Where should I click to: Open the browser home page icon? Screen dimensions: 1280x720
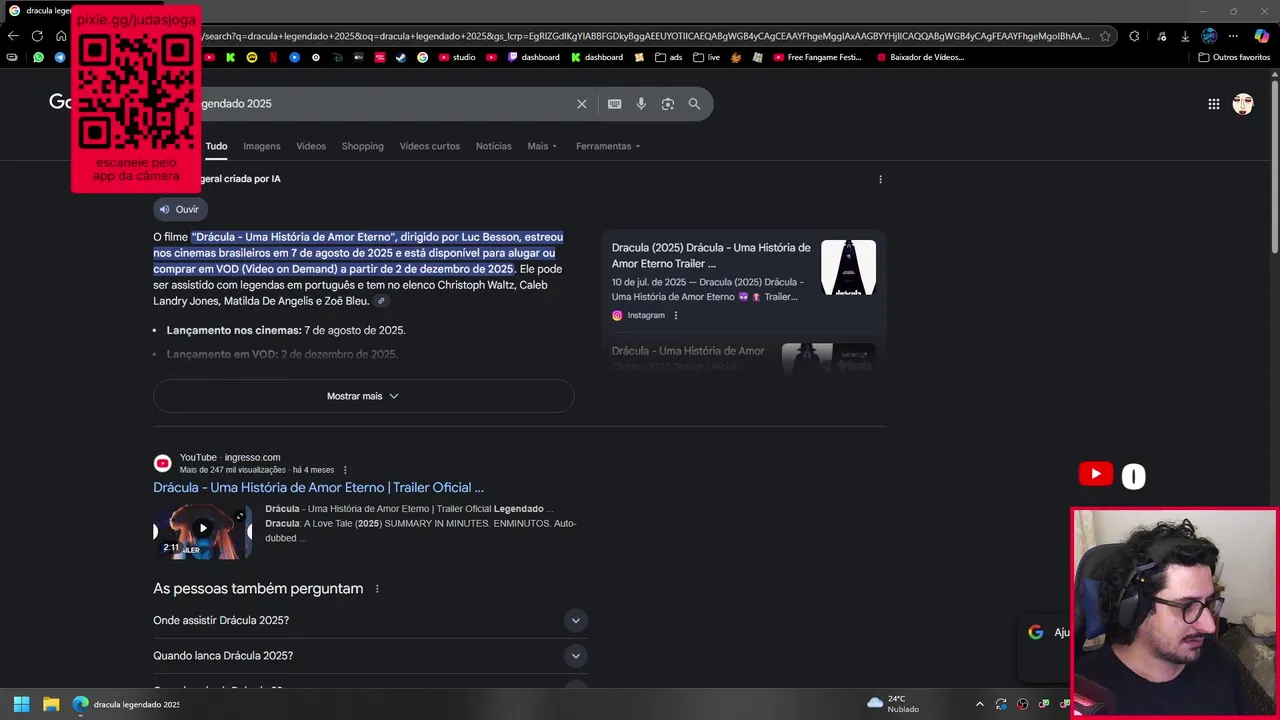61,36
